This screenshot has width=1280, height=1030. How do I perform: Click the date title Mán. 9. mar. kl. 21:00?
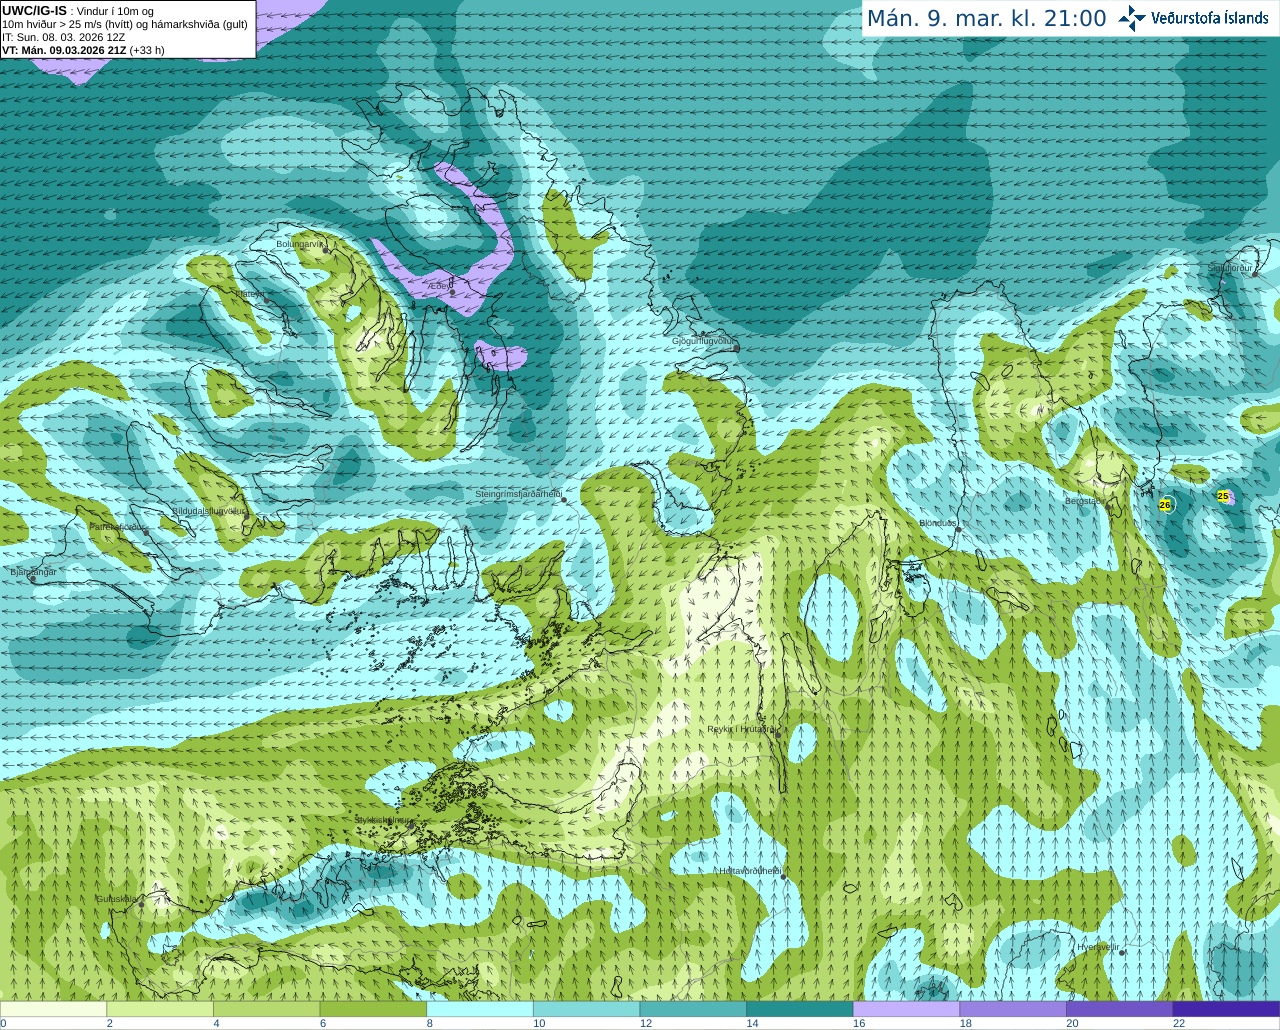click(986, 19)
